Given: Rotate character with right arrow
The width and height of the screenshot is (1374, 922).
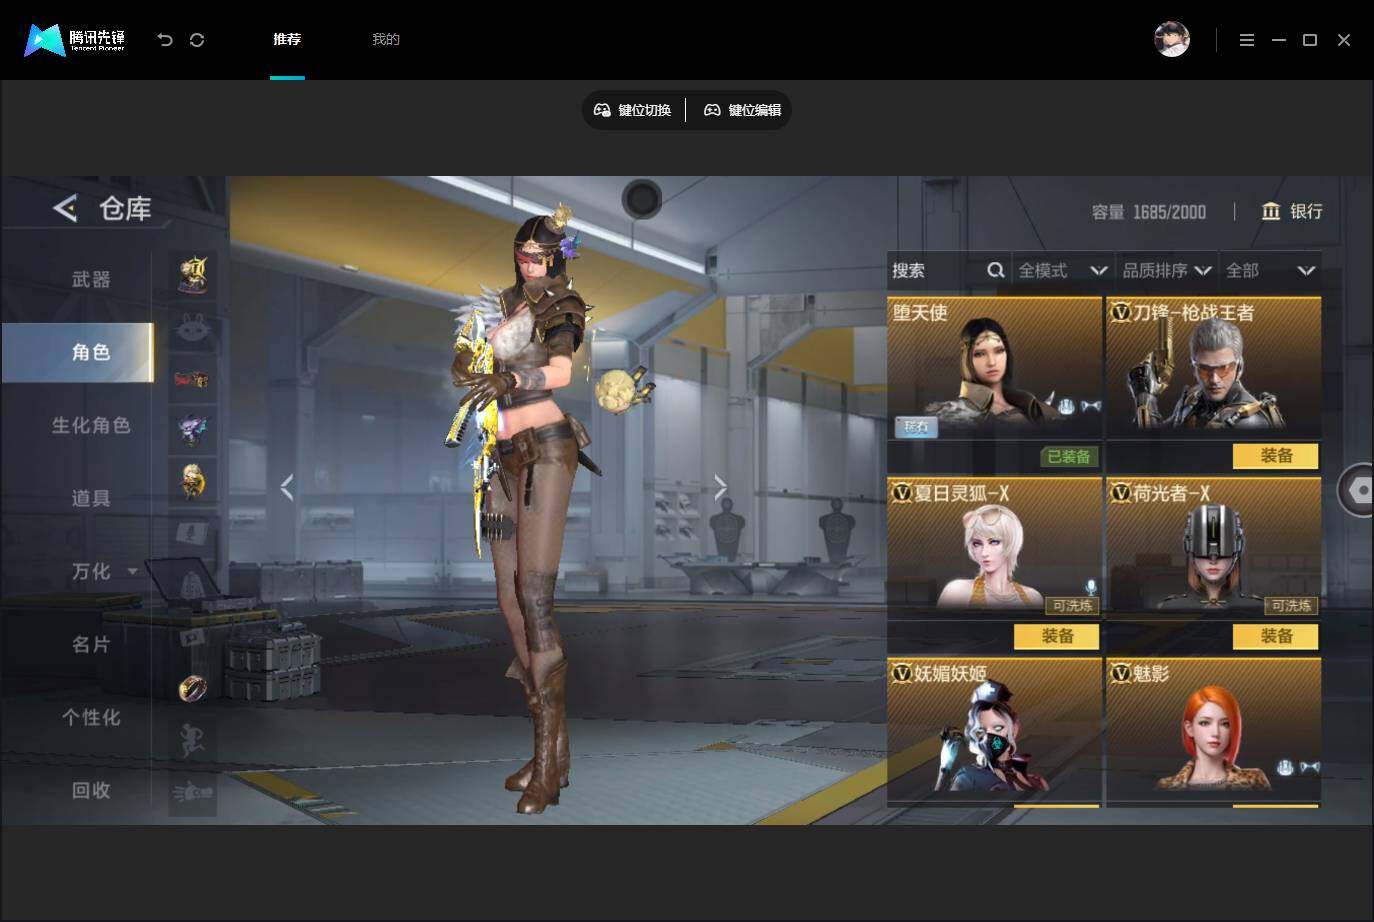Looking at the screenshot, I should click(720, 487).
